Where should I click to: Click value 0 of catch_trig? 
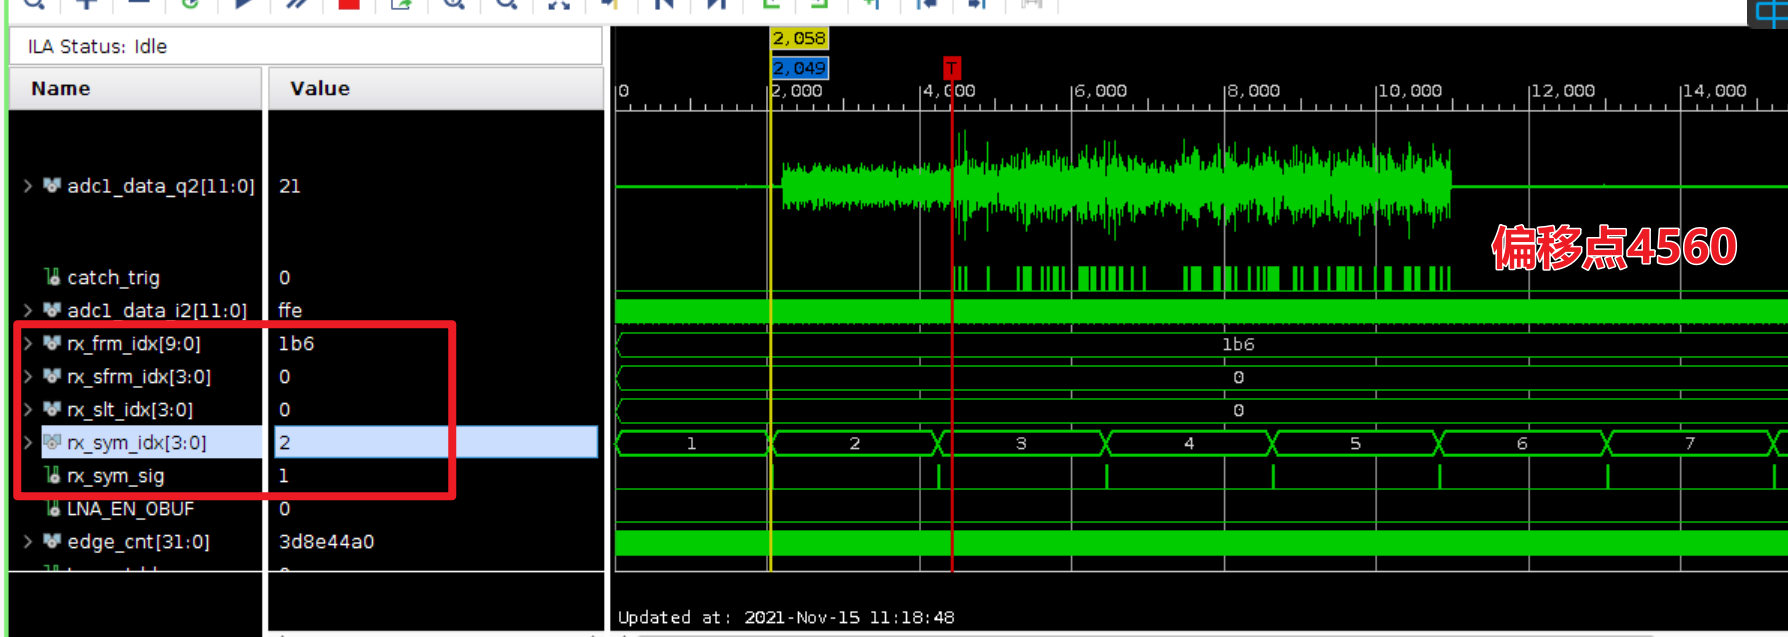[285, 277]
